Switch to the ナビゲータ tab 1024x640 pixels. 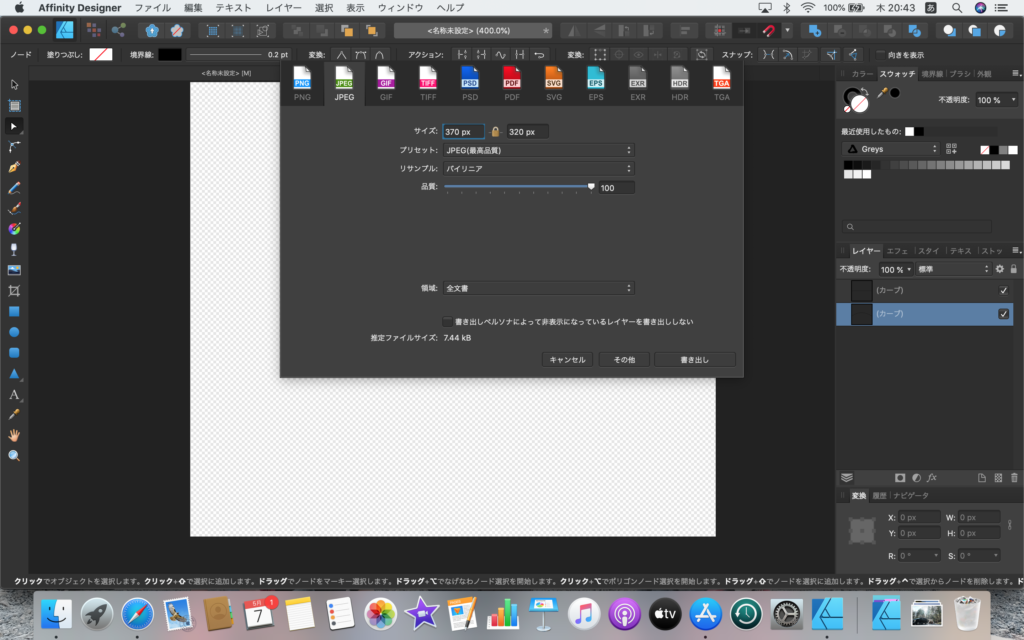tap(911, 496)
